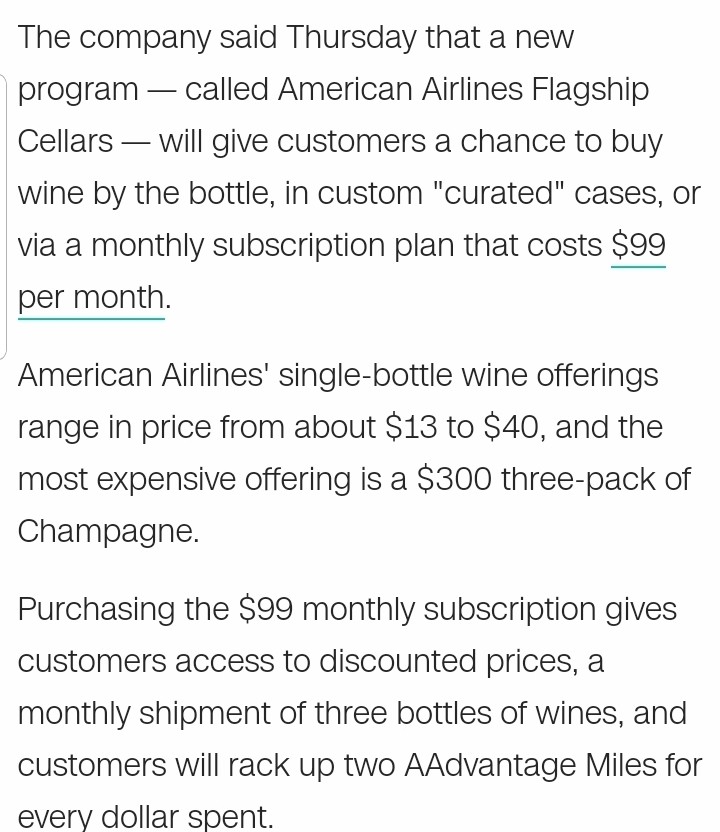This screenshot has width=720, height=832.
Task: Open the underlined "$99" subscription link
Action: [x=638, y=245]
